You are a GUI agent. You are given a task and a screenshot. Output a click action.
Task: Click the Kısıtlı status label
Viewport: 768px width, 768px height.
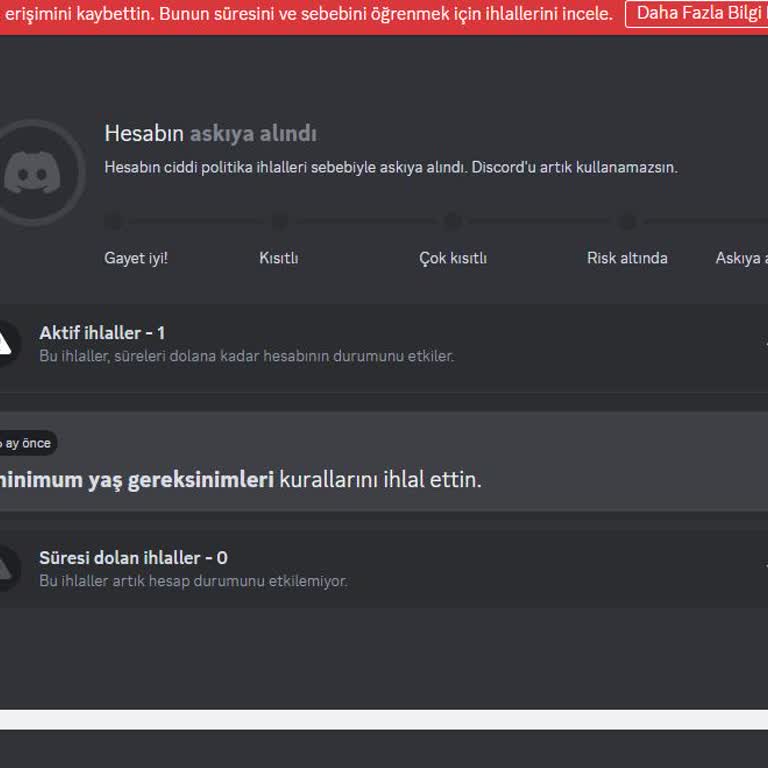click(279, 258)
